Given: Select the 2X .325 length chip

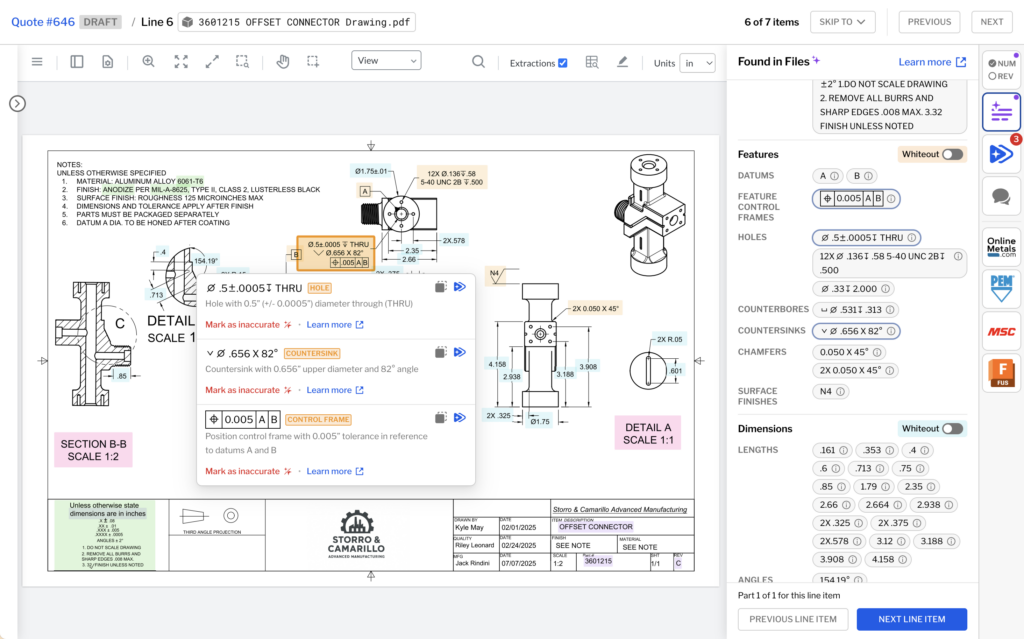Looking at the screenshot, I should coord(840,523).
